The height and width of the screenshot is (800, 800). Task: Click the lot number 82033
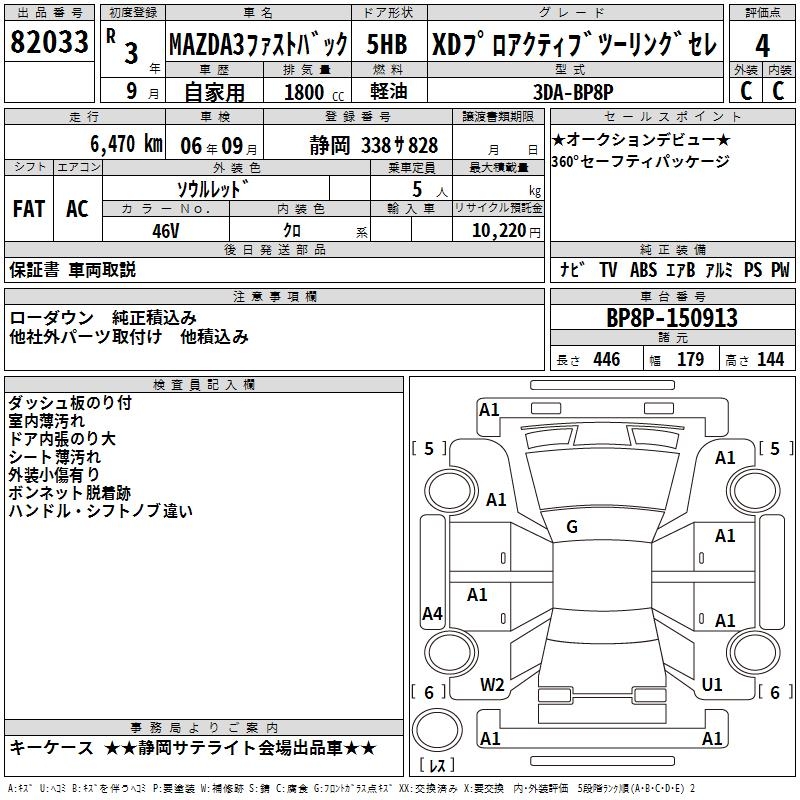(49, 42)
